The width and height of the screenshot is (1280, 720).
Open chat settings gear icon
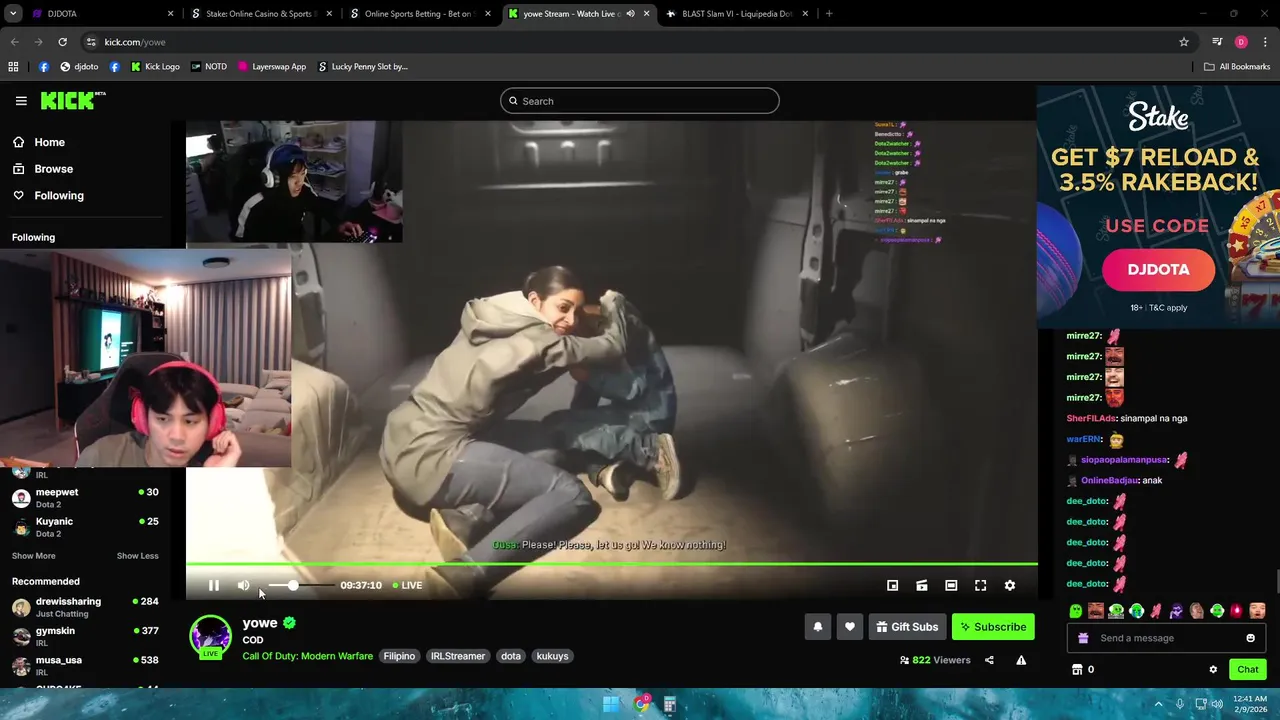[1213, 669]
